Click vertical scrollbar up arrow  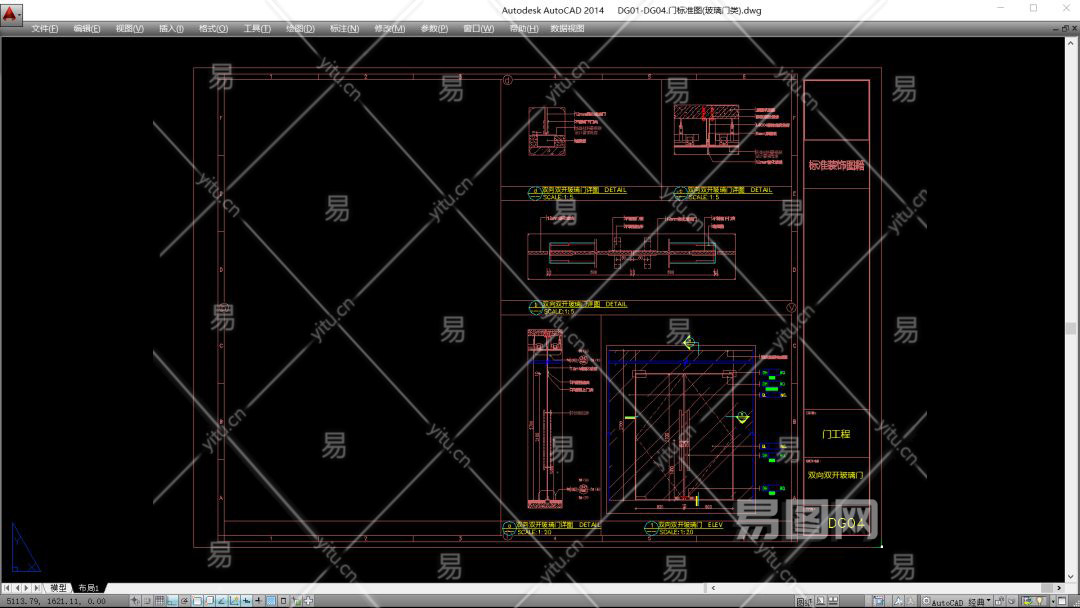1071,43
